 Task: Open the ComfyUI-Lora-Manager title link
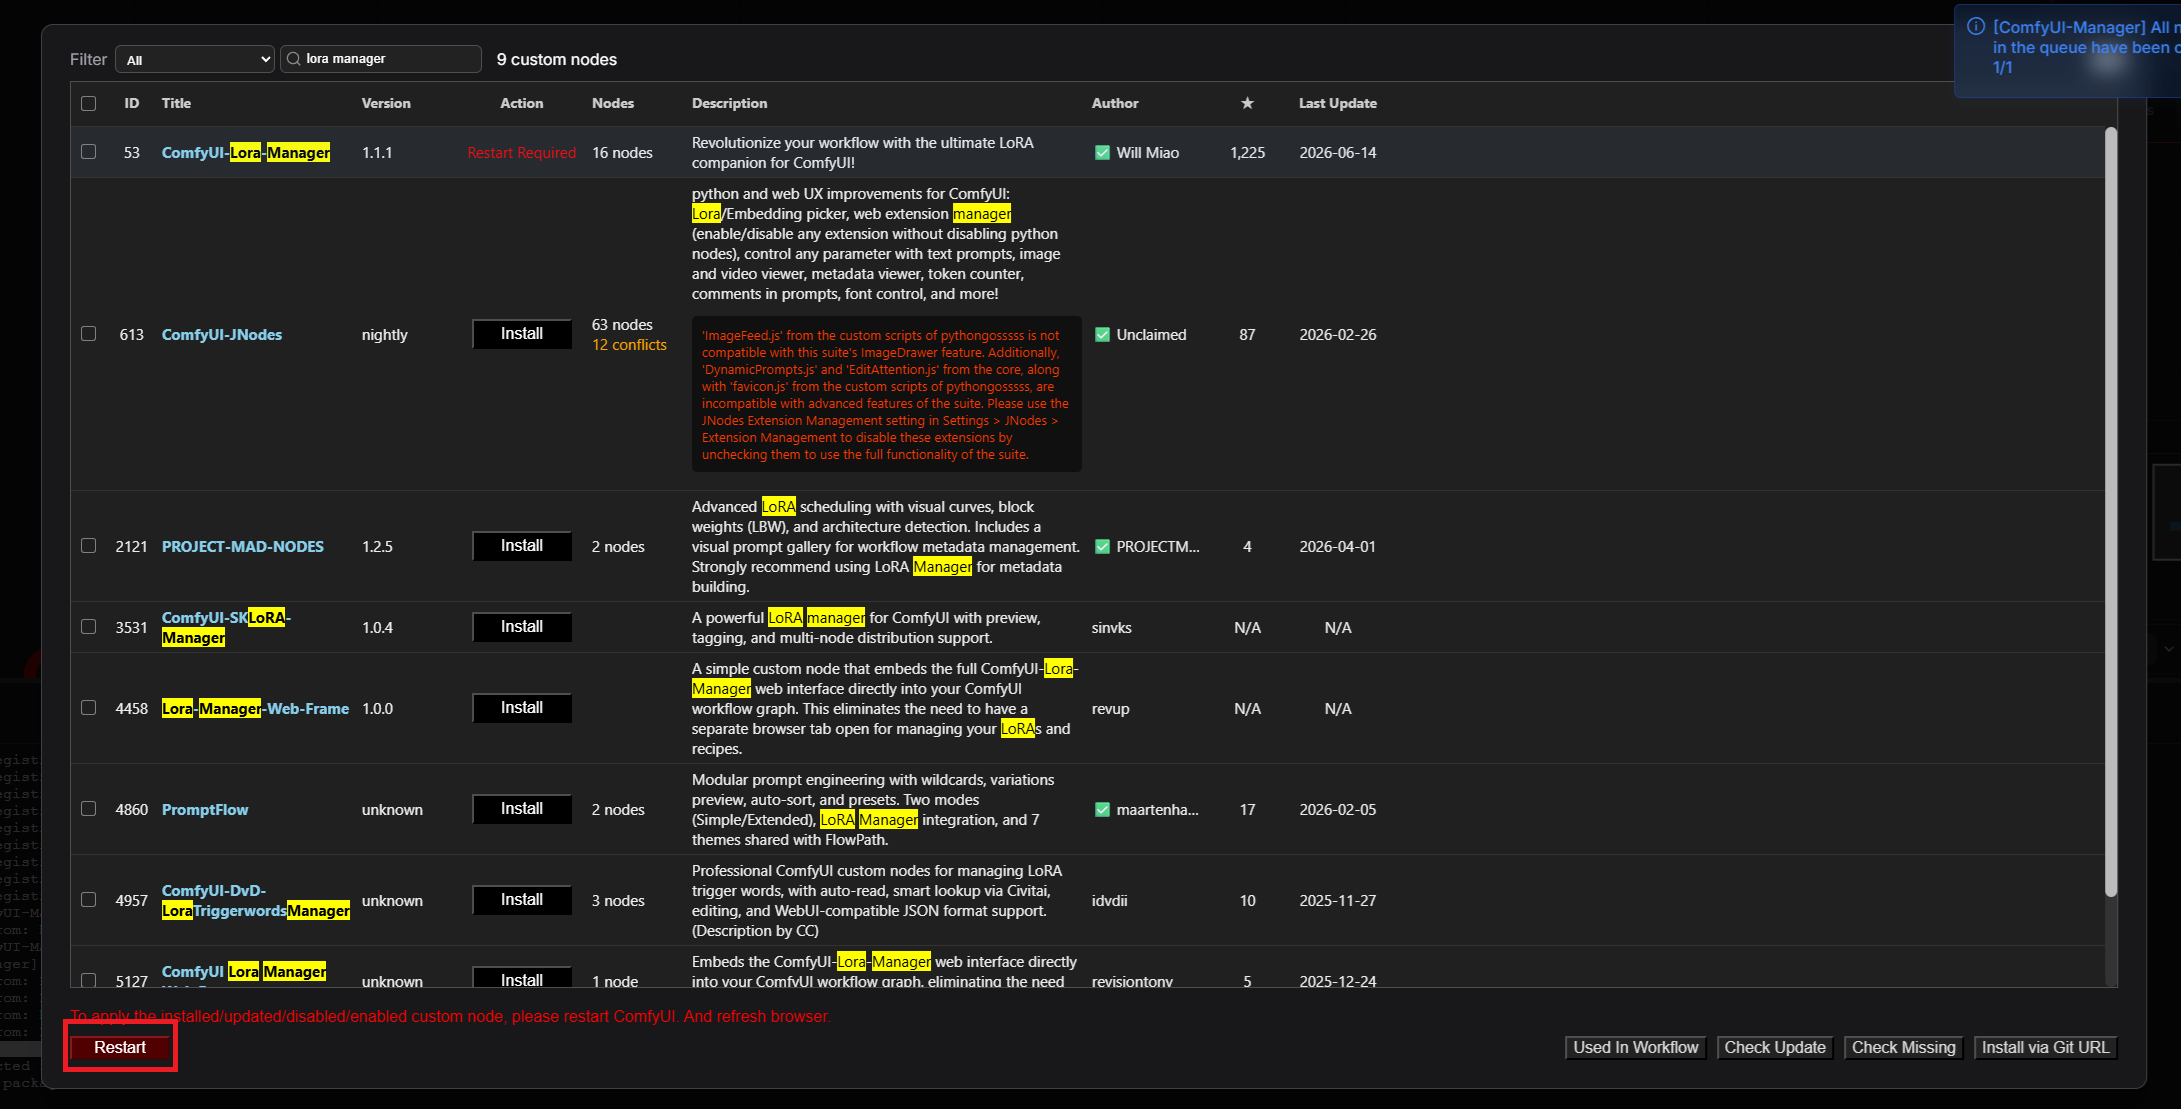point(246,153)
